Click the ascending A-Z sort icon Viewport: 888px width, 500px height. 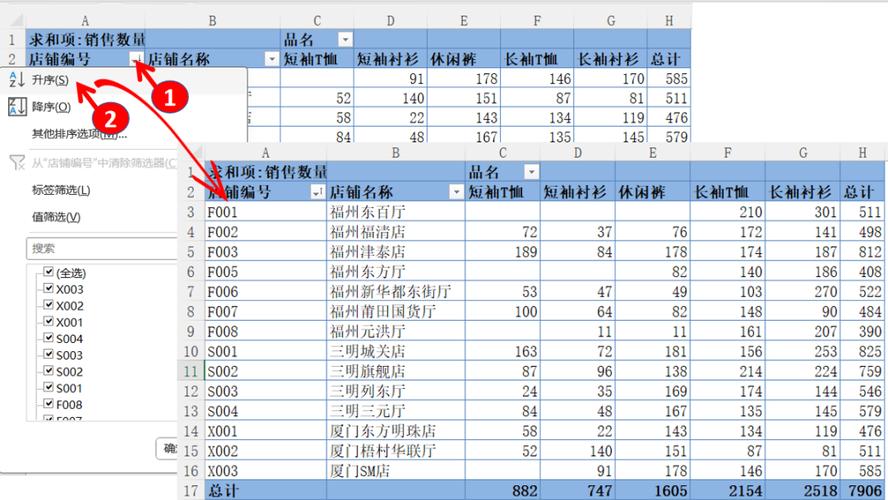tap(17, 80)
